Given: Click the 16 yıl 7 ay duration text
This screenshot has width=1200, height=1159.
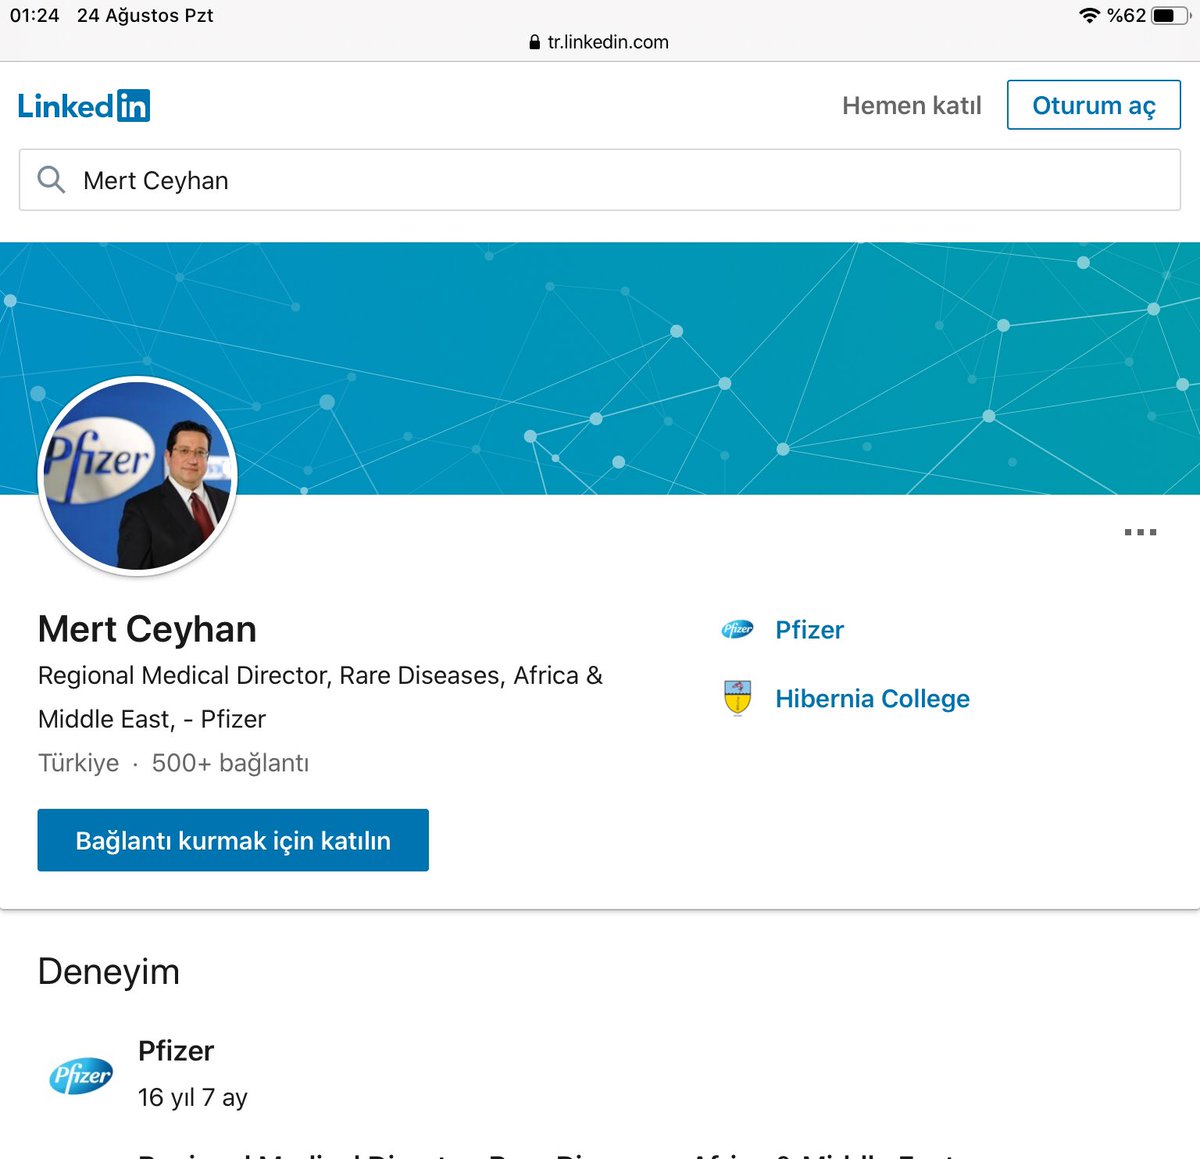Looking at the screenshot, I should click(192, 1097).
